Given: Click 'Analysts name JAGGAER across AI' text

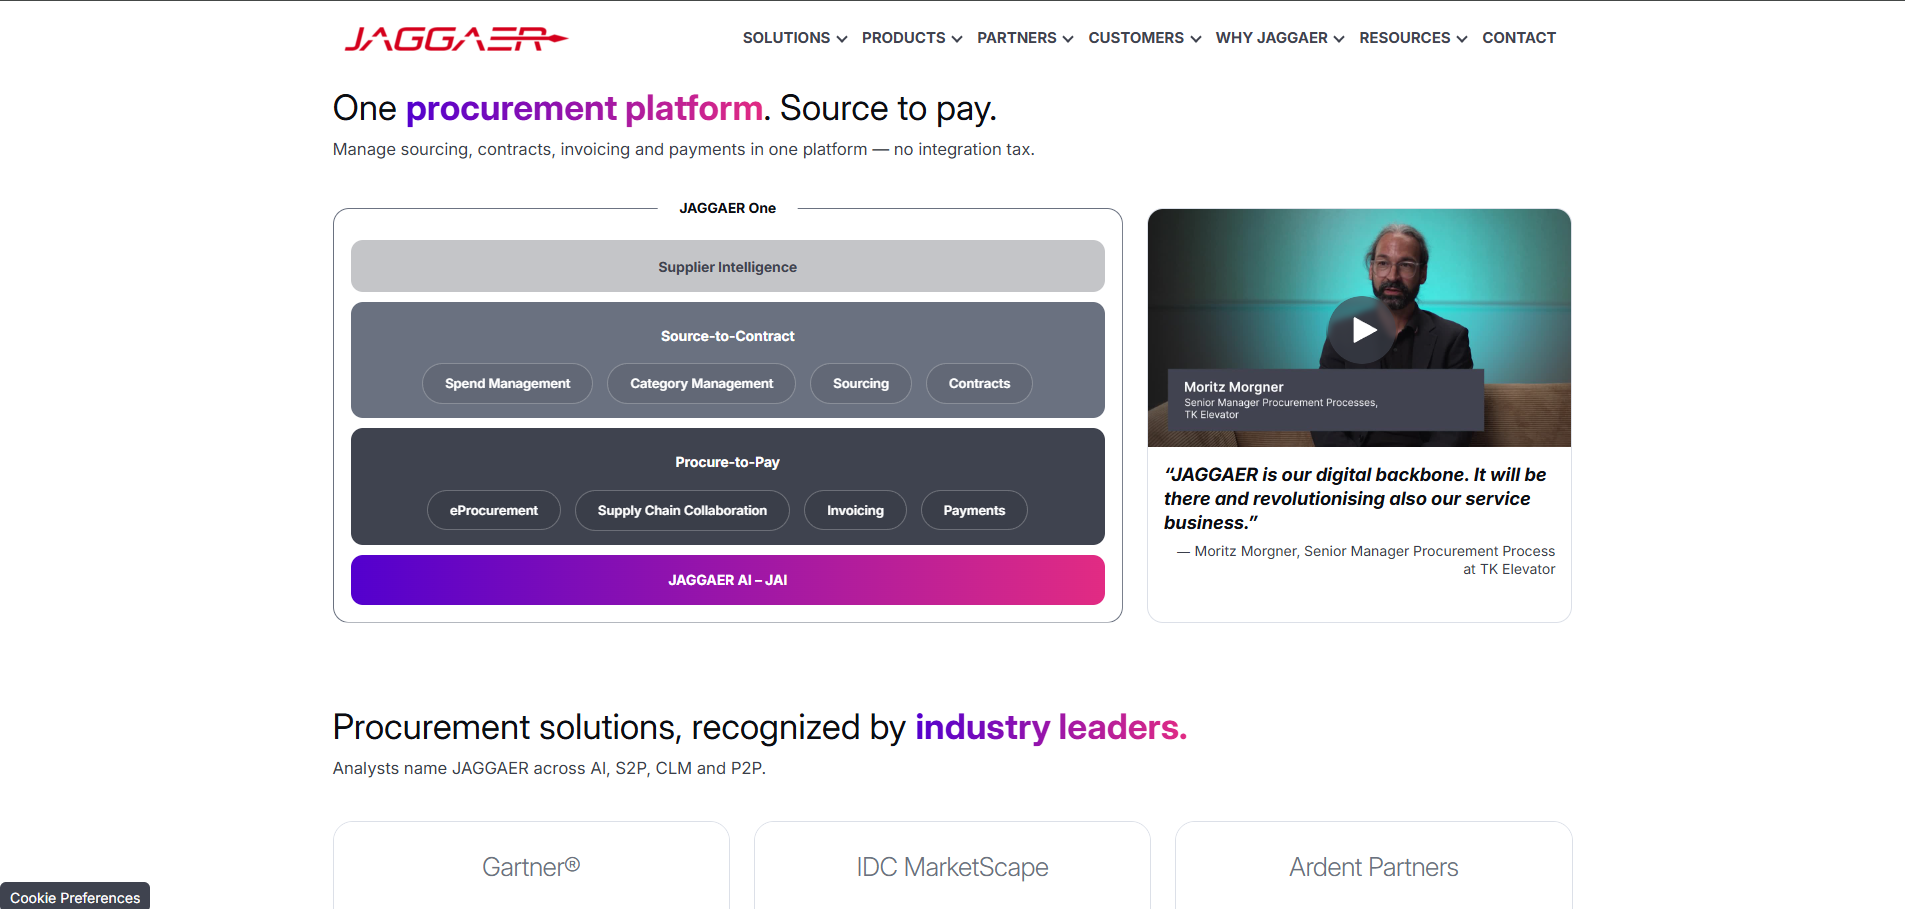Looking at the screenshot, I should (549, 768).
